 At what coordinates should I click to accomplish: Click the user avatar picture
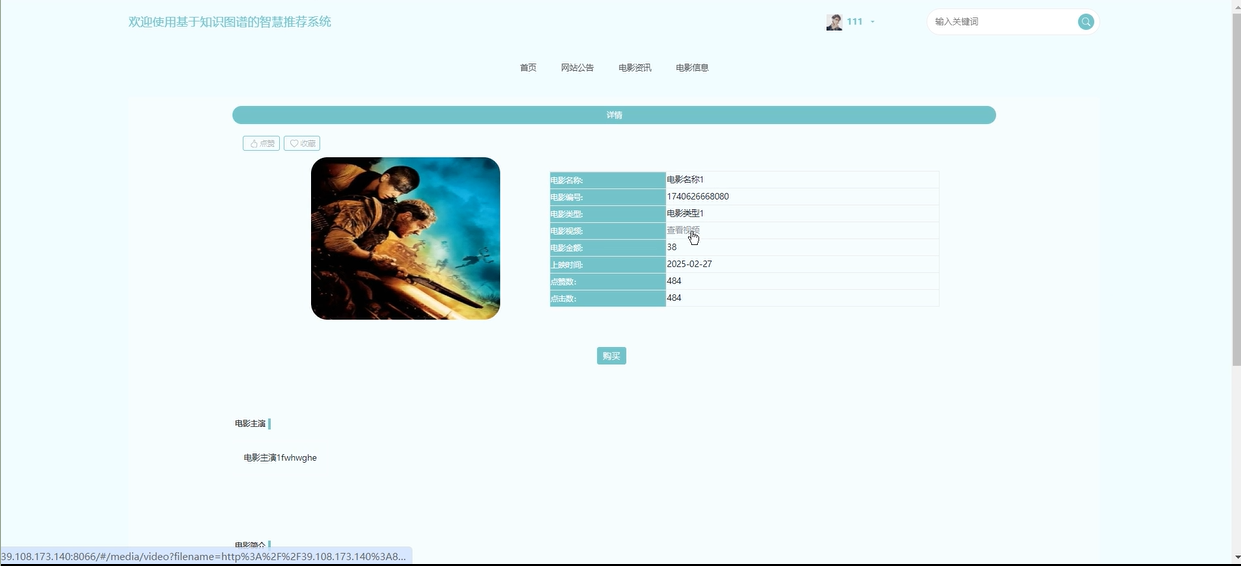[834, 22]
